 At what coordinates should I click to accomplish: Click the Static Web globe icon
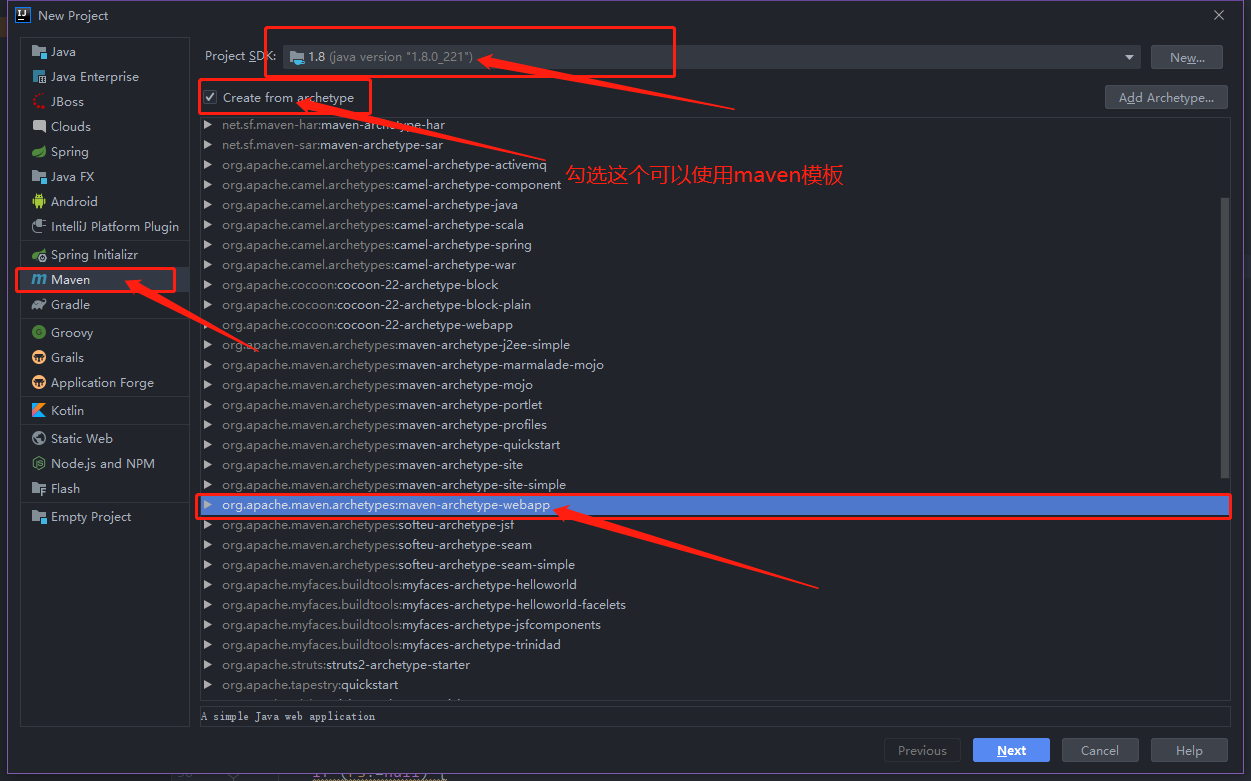pyautogui.click(x=39, y=439)
